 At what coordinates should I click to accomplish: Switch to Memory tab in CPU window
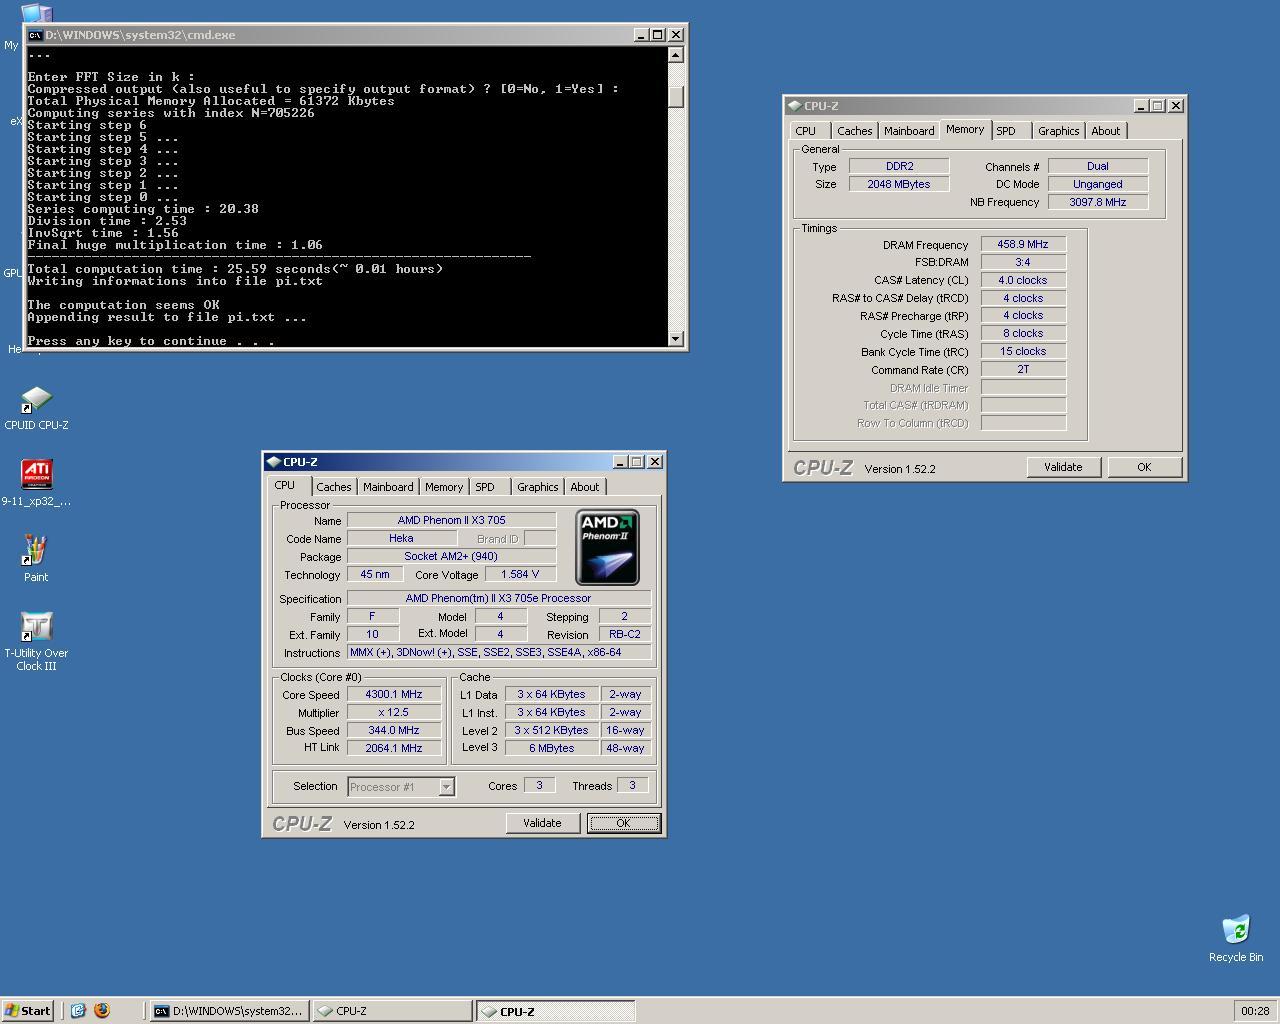pos(444,487)
